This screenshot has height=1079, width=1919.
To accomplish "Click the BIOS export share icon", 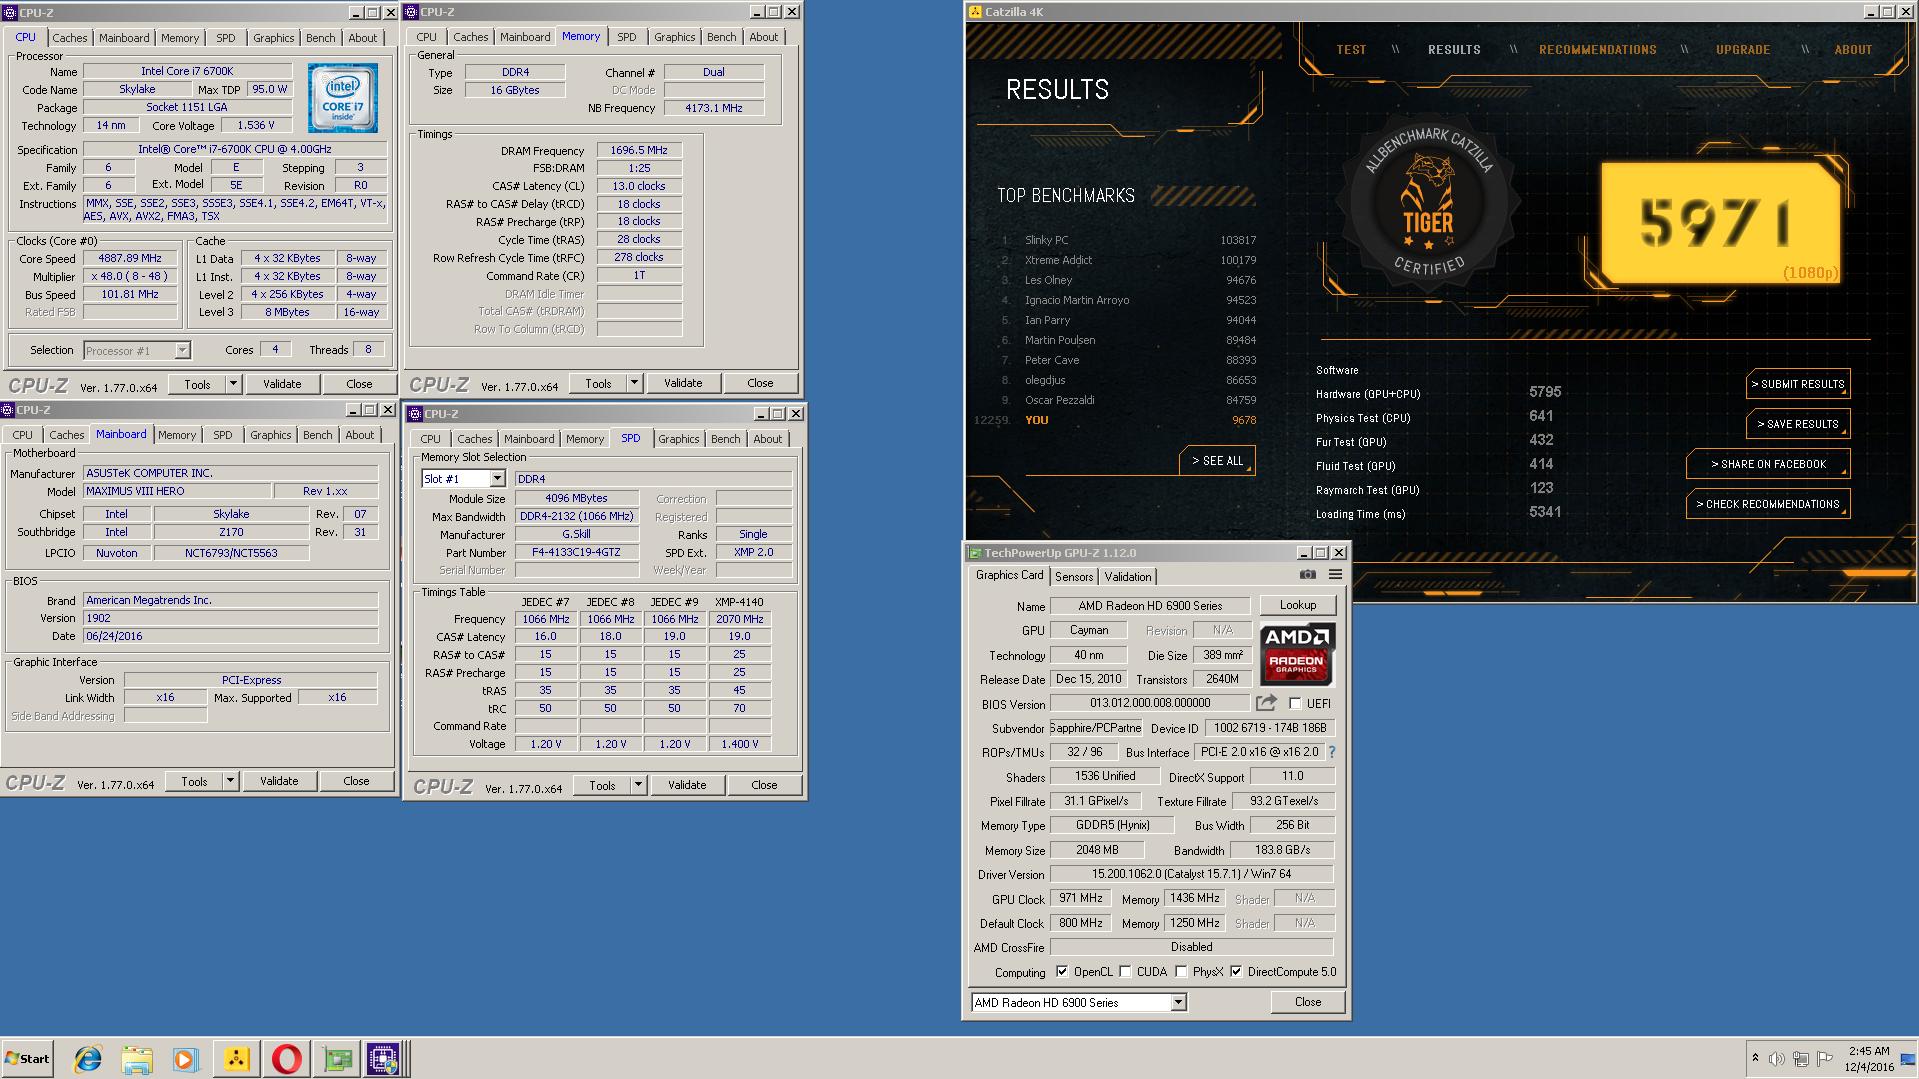I will tap(1267, 703).
